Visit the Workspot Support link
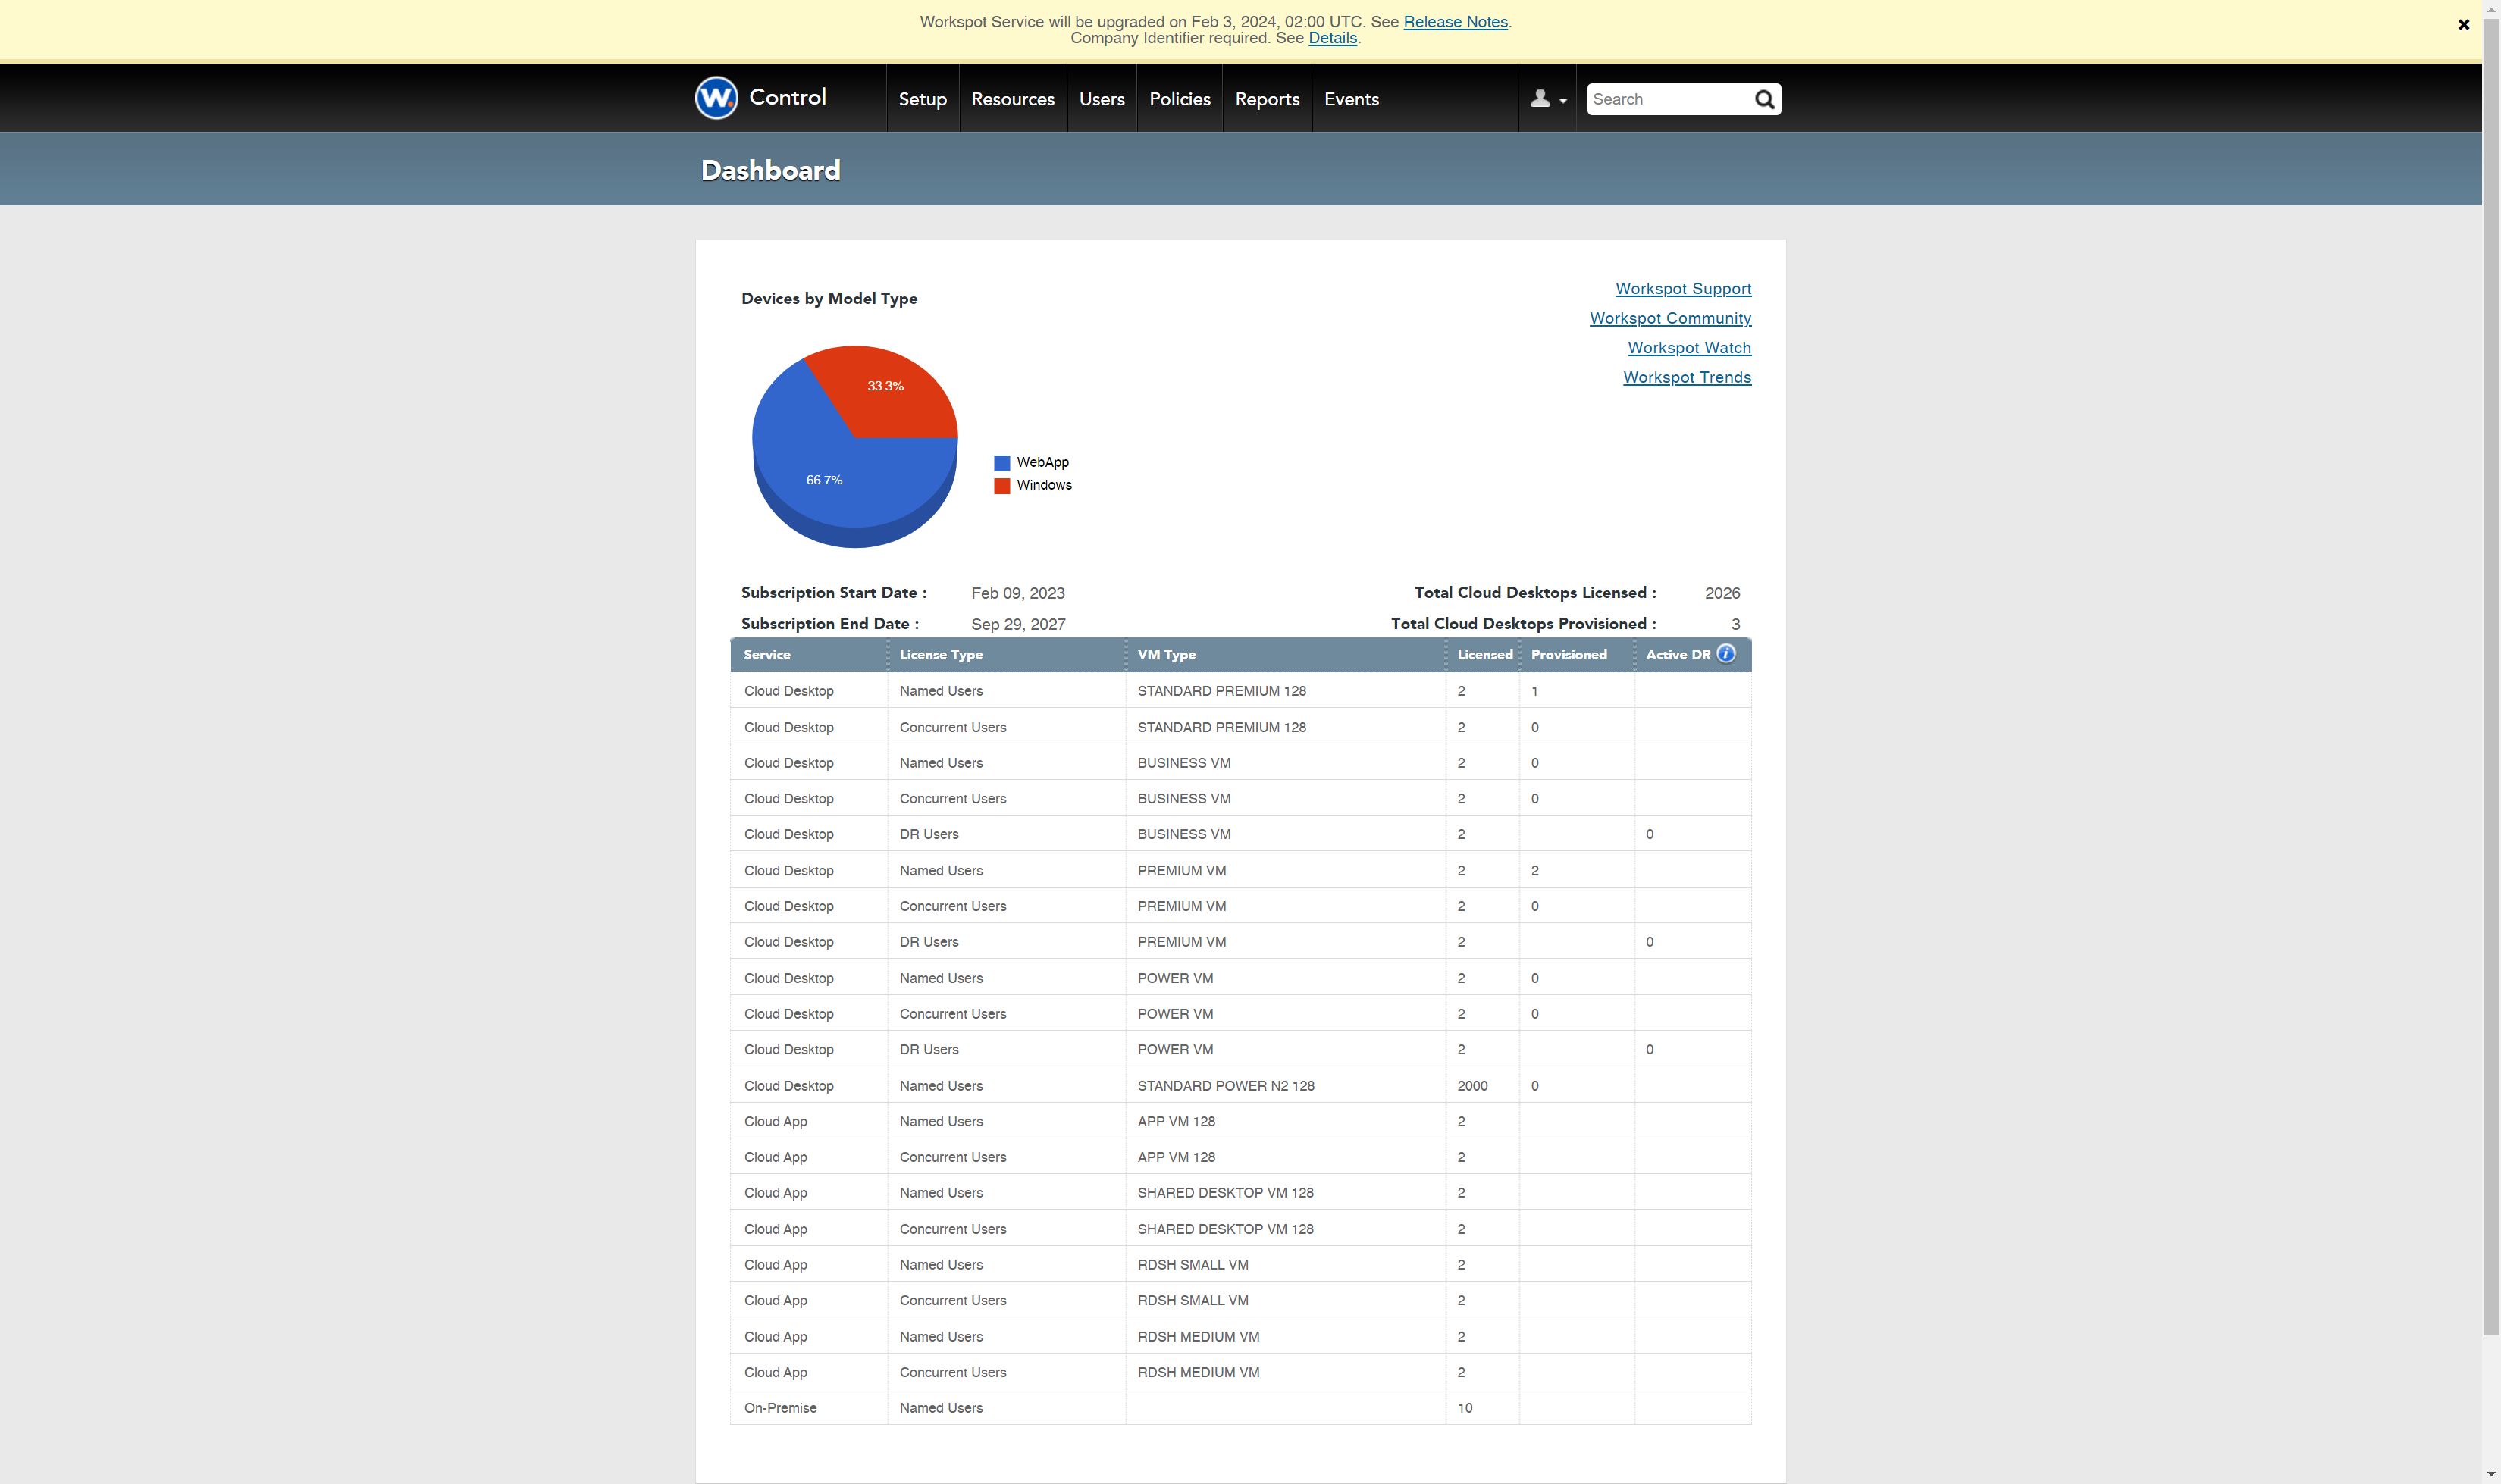This screenshot has height=1484, width=2501. coord(1683,289)
